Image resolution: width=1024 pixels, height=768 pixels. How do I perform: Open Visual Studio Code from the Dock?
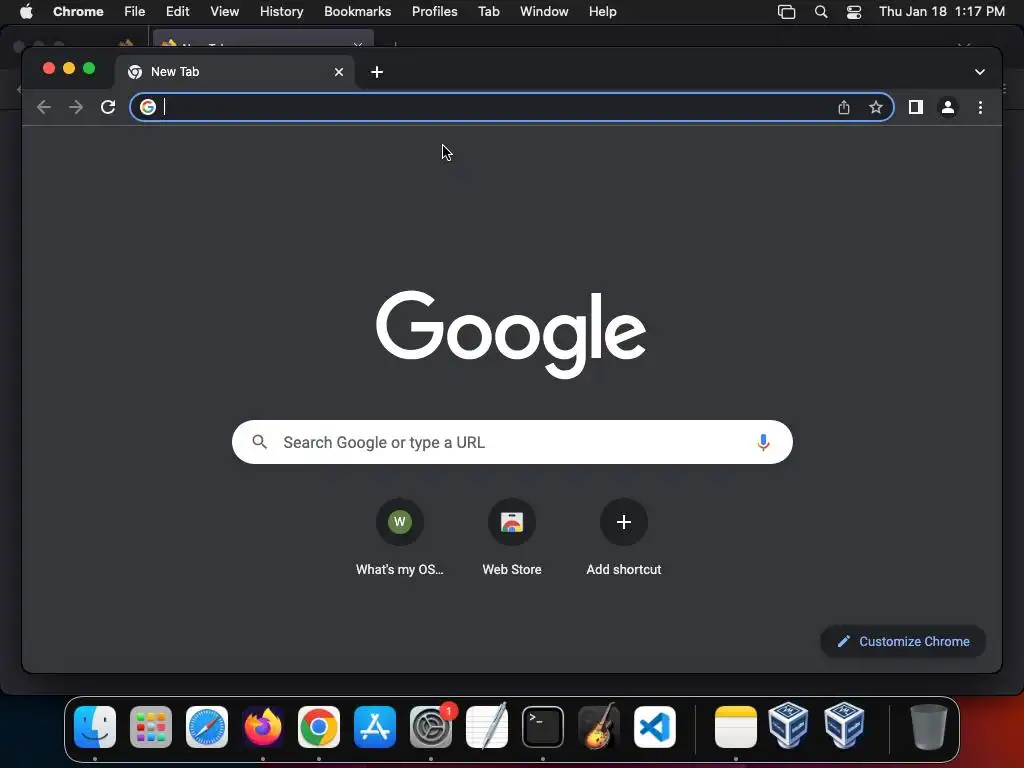[654, 727]
